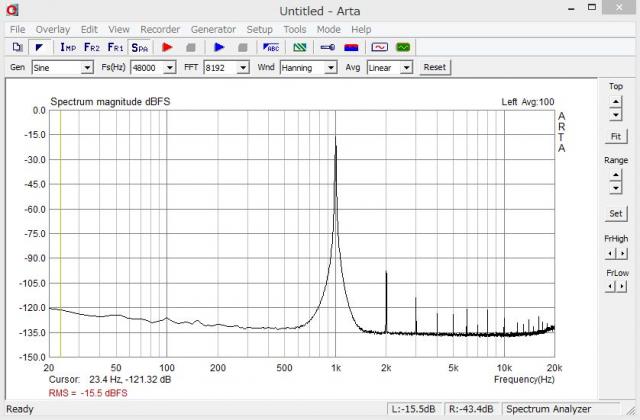Click the FrHigh left arrow
The image size is (640, 420).
(610, 253)
